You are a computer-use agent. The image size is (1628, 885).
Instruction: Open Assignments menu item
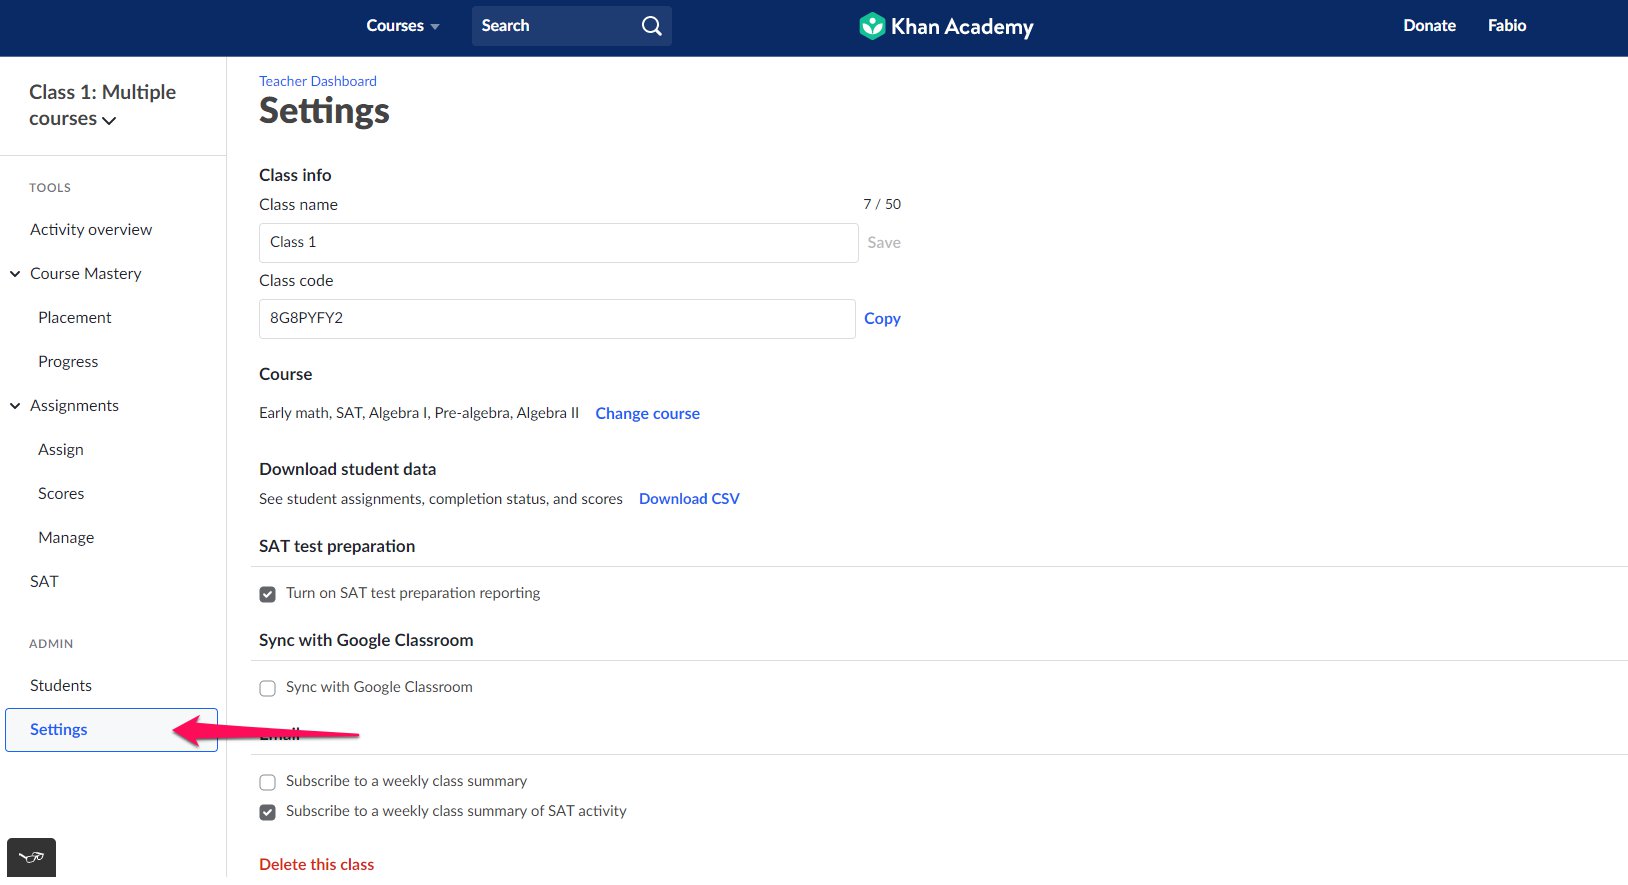tap(74, 405)
